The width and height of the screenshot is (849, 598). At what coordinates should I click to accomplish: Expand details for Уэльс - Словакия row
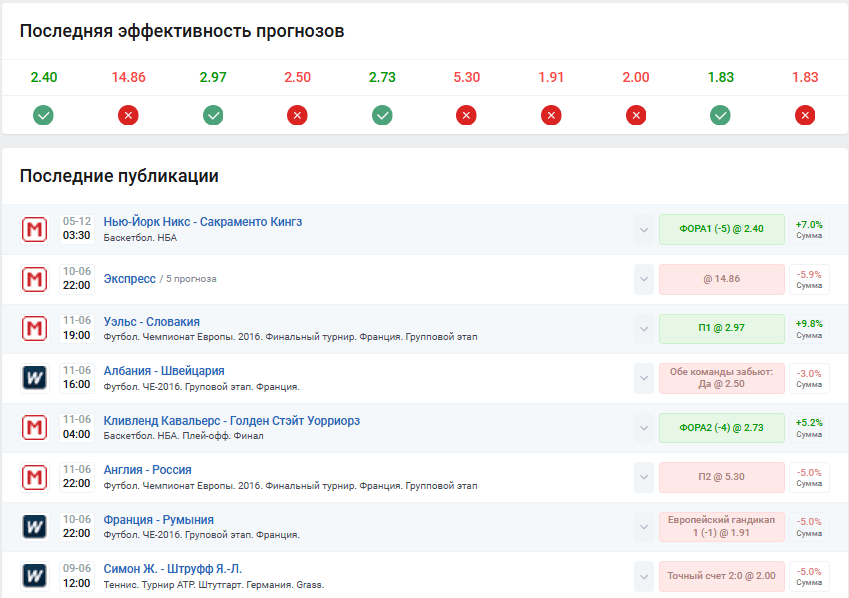pyautogui.click(x=643, y=328)
